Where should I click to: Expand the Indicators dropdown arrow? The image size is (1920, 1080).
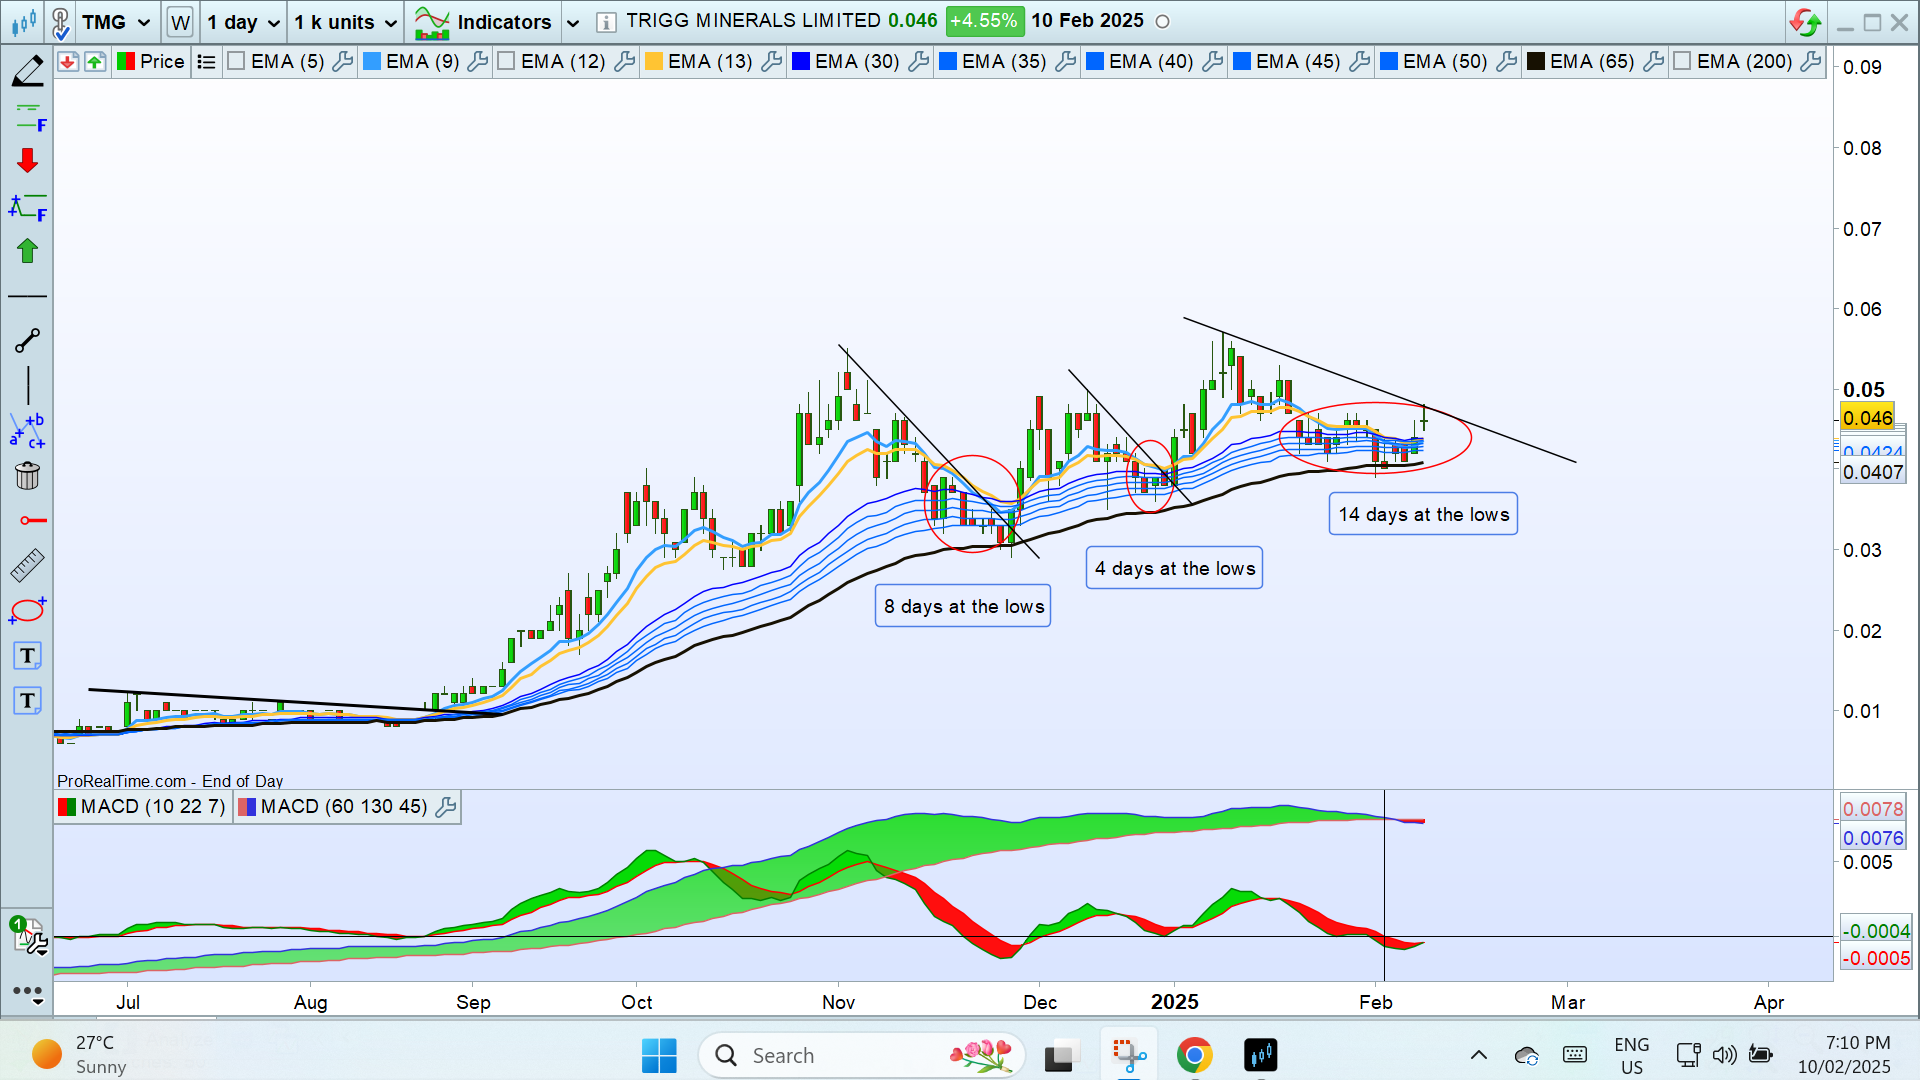572,22
